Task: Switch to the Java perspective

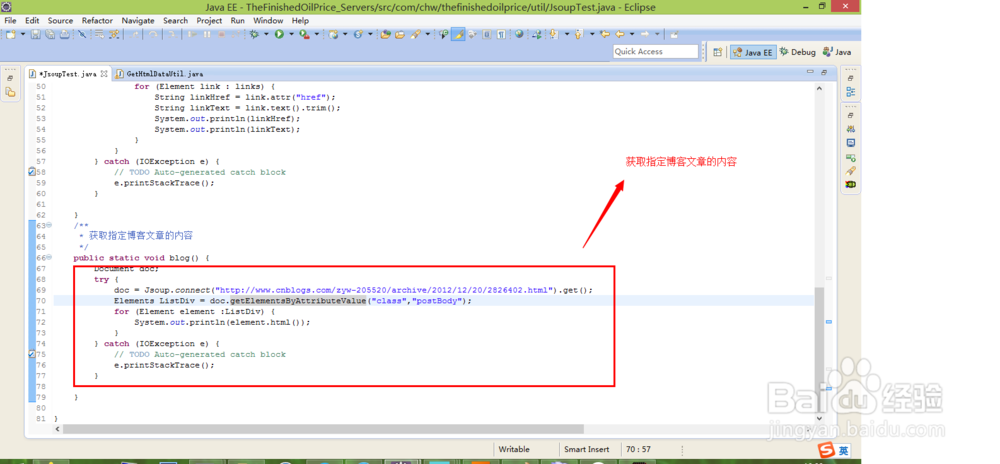Action: click(x=837, y=52)
